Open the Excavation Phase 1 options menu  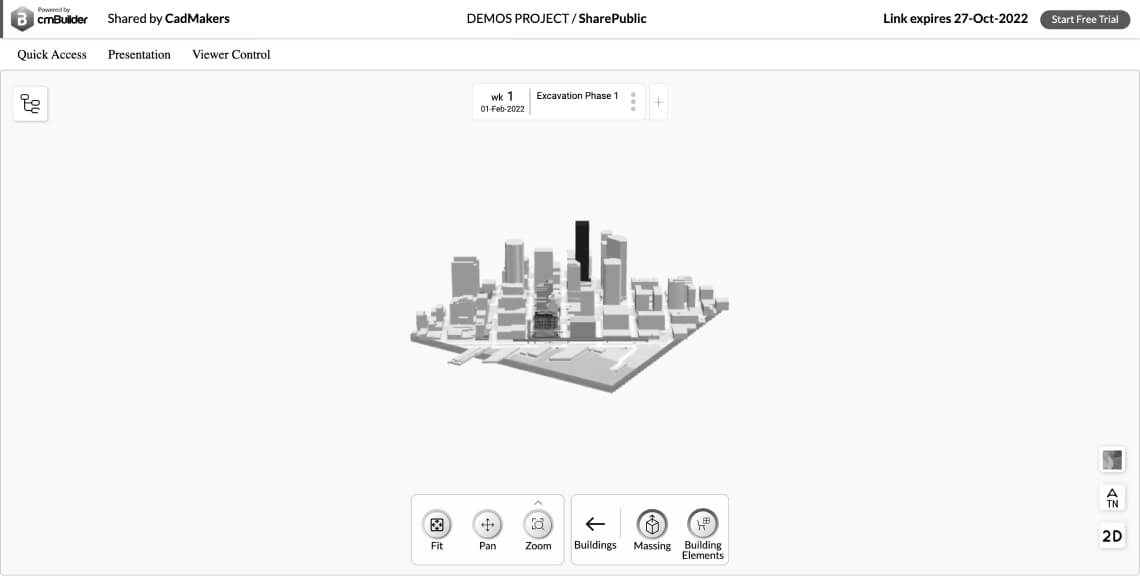tap(632, 101)
